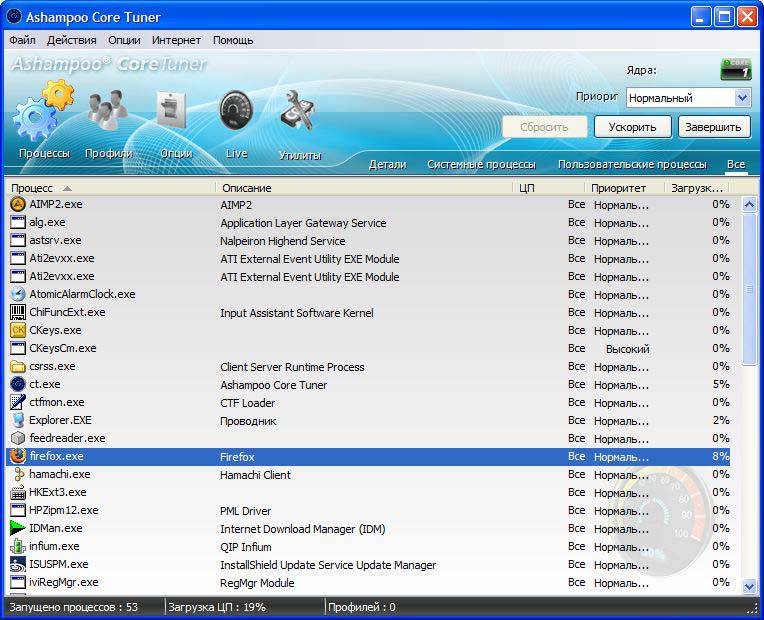Click the 5% load value for ct.exe
Screen dimensions: 764x620
click(x=721, y=384)
